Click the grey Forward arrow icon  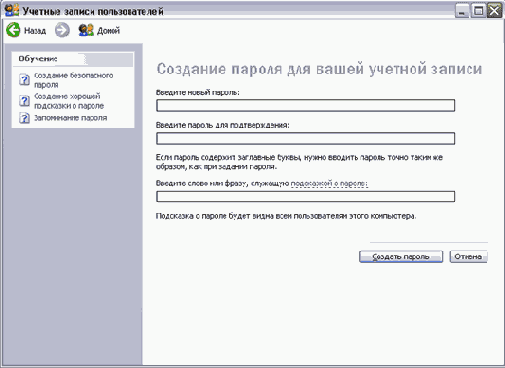[x=62, y=30]
